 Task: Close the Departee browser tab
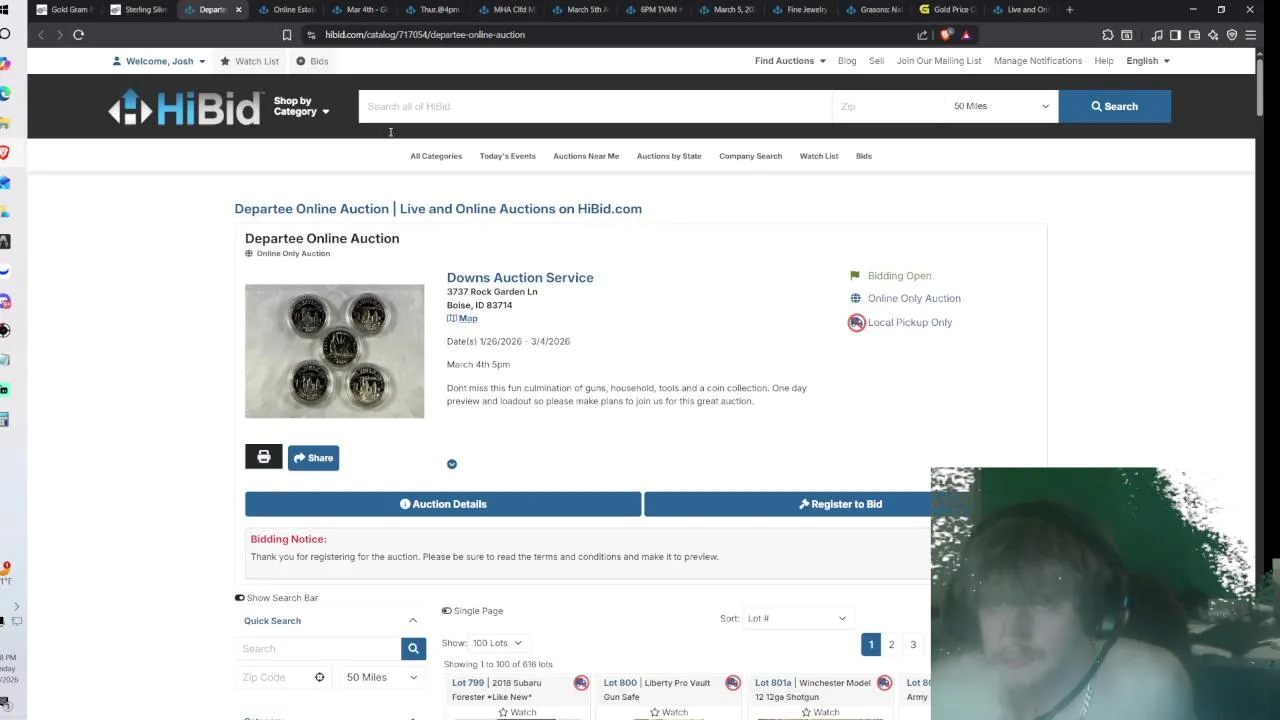click(238, 10)
